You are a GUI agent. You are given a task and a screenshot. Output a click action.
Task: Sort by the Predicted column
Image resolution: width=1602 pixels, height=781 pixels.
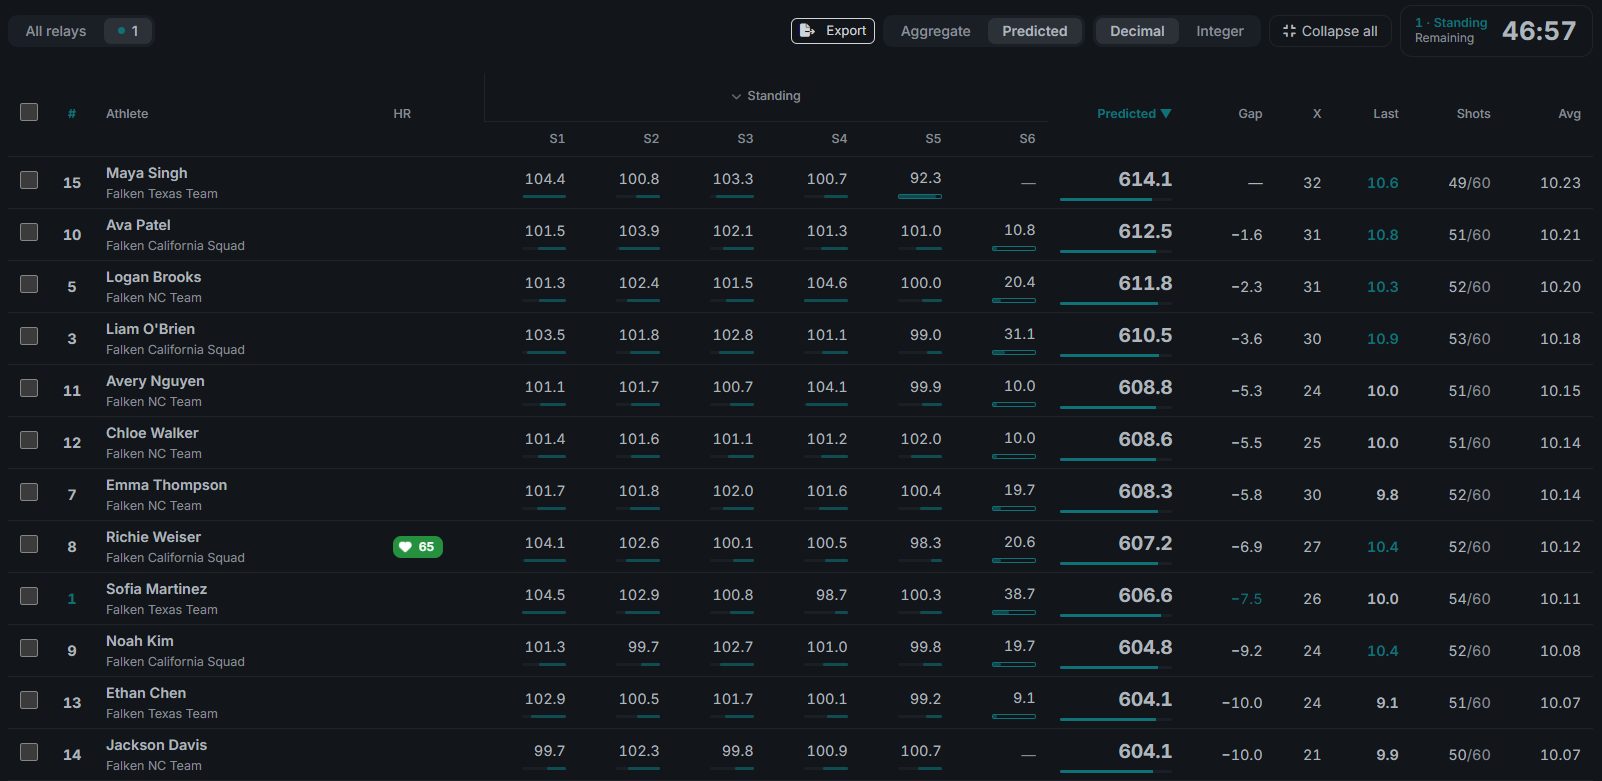1134,113
